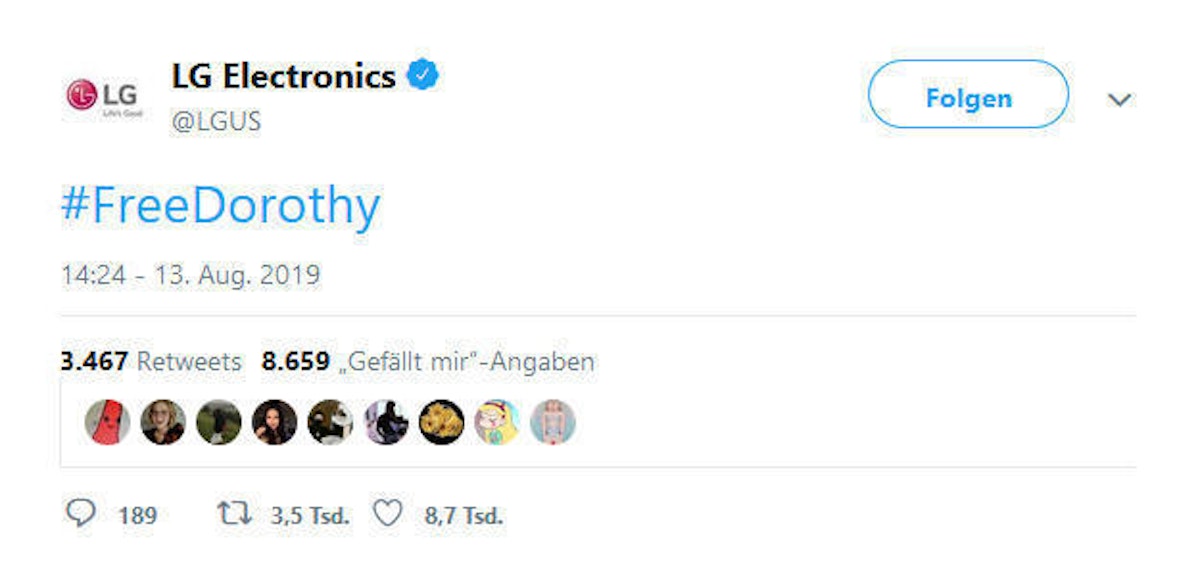Click the 8,7 Tsd. likes count
Image resolution: width=1200 pixels, height=572 pixels.
click(x=464, y=516)
